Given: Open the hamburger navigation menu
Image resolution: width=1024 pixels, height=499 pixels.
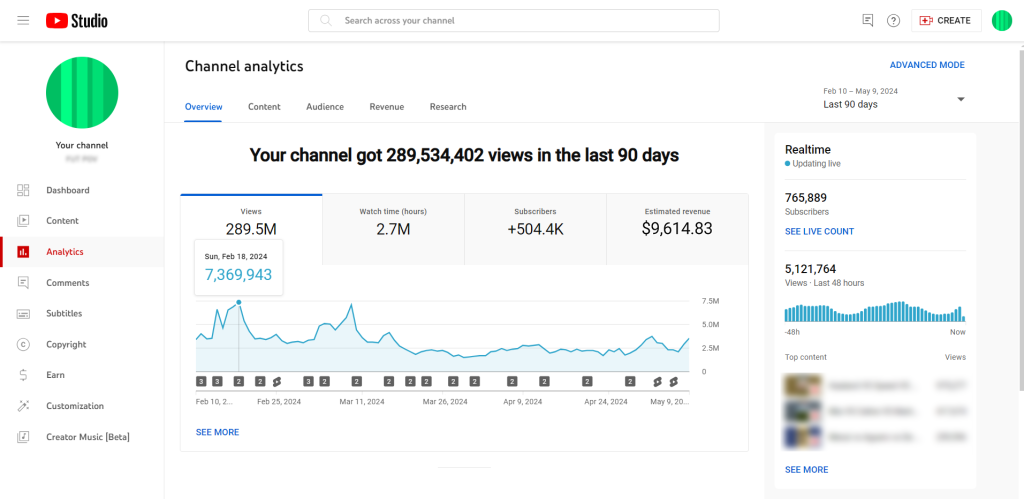Looking at the screenshot, I should (24, 20).
